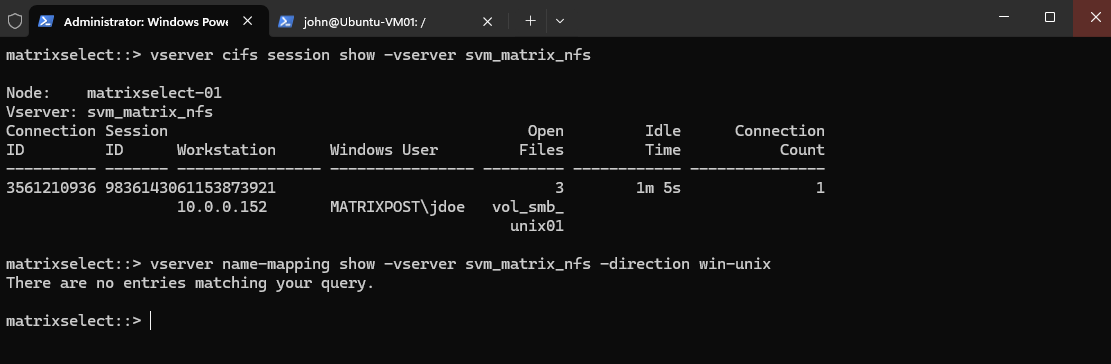Image resolution: width=1111 pixels, height=364 pixels.
Task: Place cursor at the last matrixselect prompt
Action: pyautogui.click(x=151, y=321)
